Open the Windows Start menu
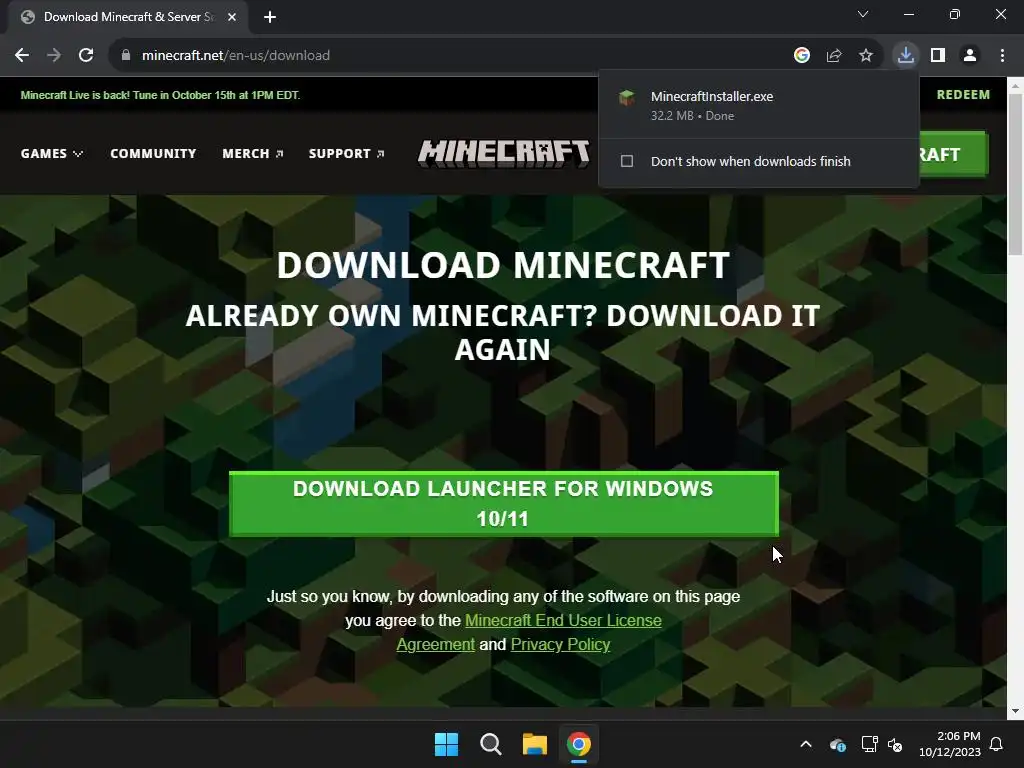 pyautogui.click(x=447, y=744)
